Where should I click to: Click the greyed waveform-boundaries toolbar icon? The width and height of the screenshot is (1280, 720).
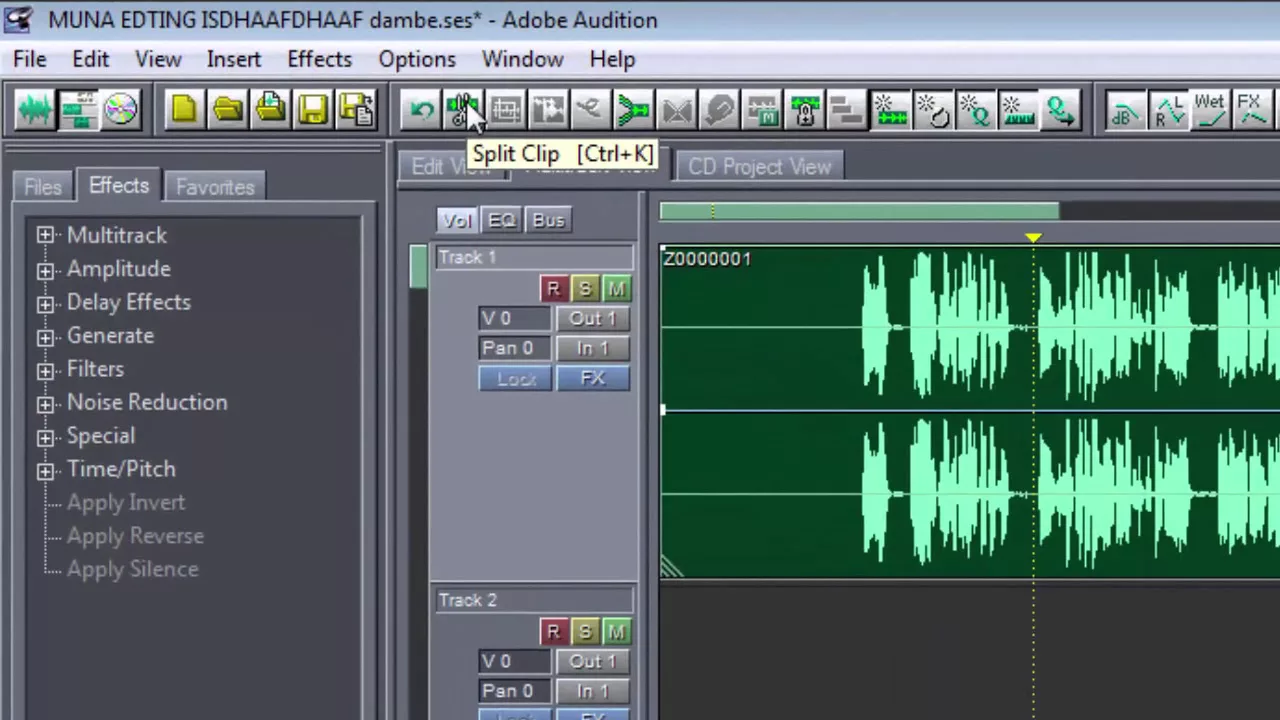click(548, 110)
